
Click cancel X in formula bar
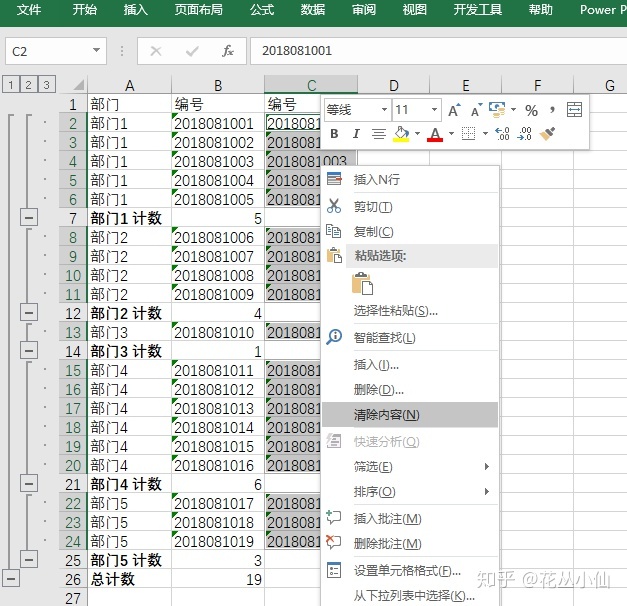[156, 51]
